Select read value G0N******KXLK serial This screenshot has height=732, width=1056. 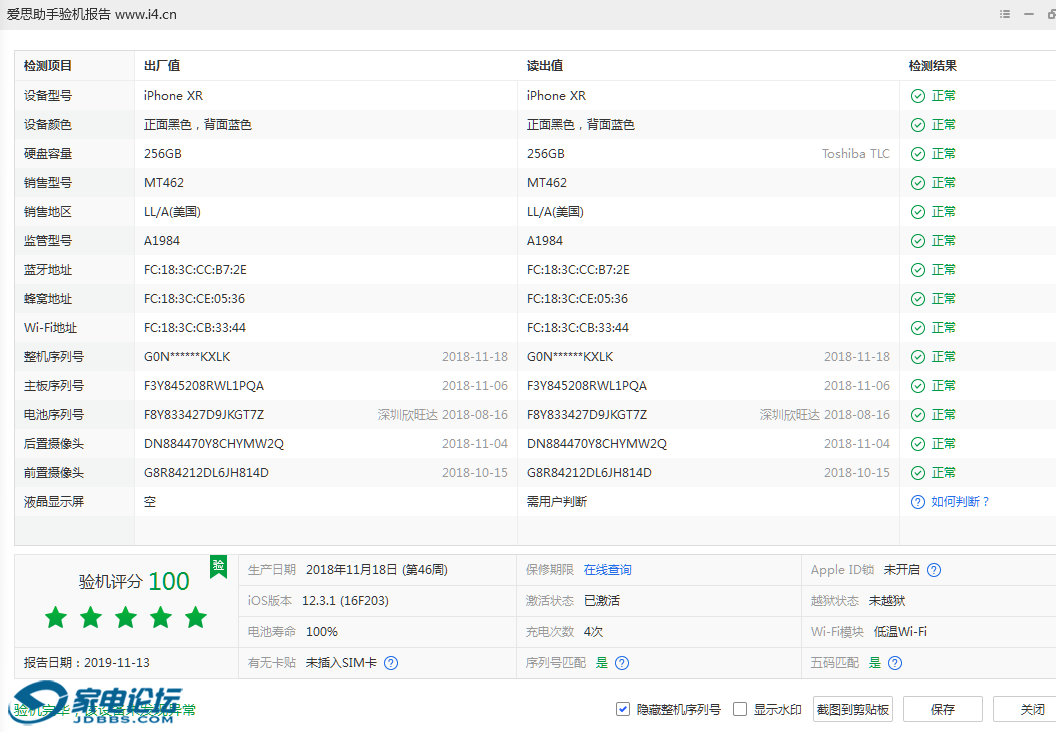click(x=570, y=357)
